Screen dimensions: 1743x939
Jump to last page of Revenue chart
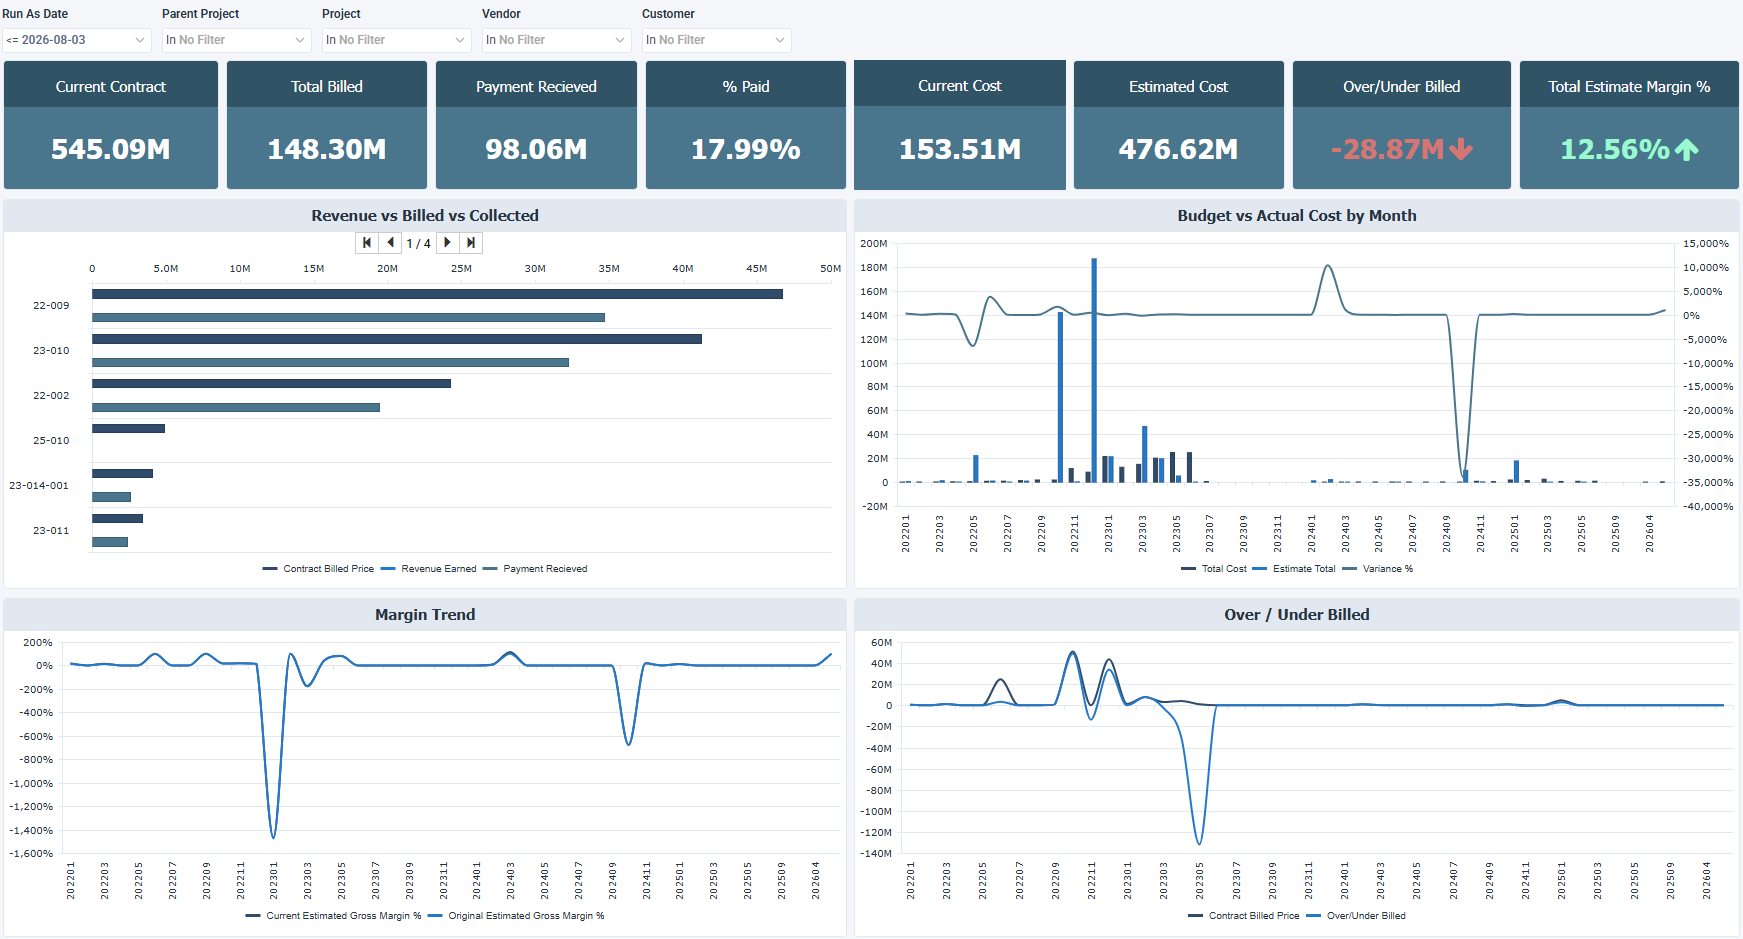(x=471, y=243)
